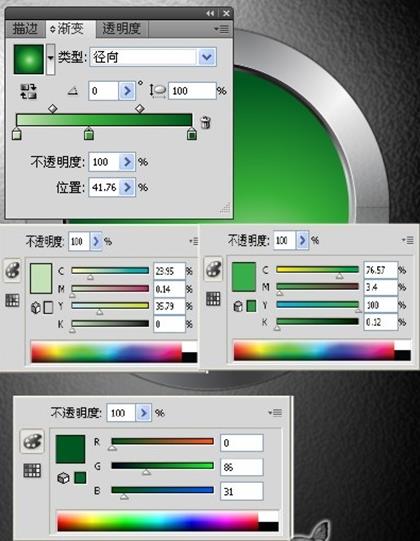
Task: Open the gradient type dropdown 径向
Action: click(x=207, y=57)
